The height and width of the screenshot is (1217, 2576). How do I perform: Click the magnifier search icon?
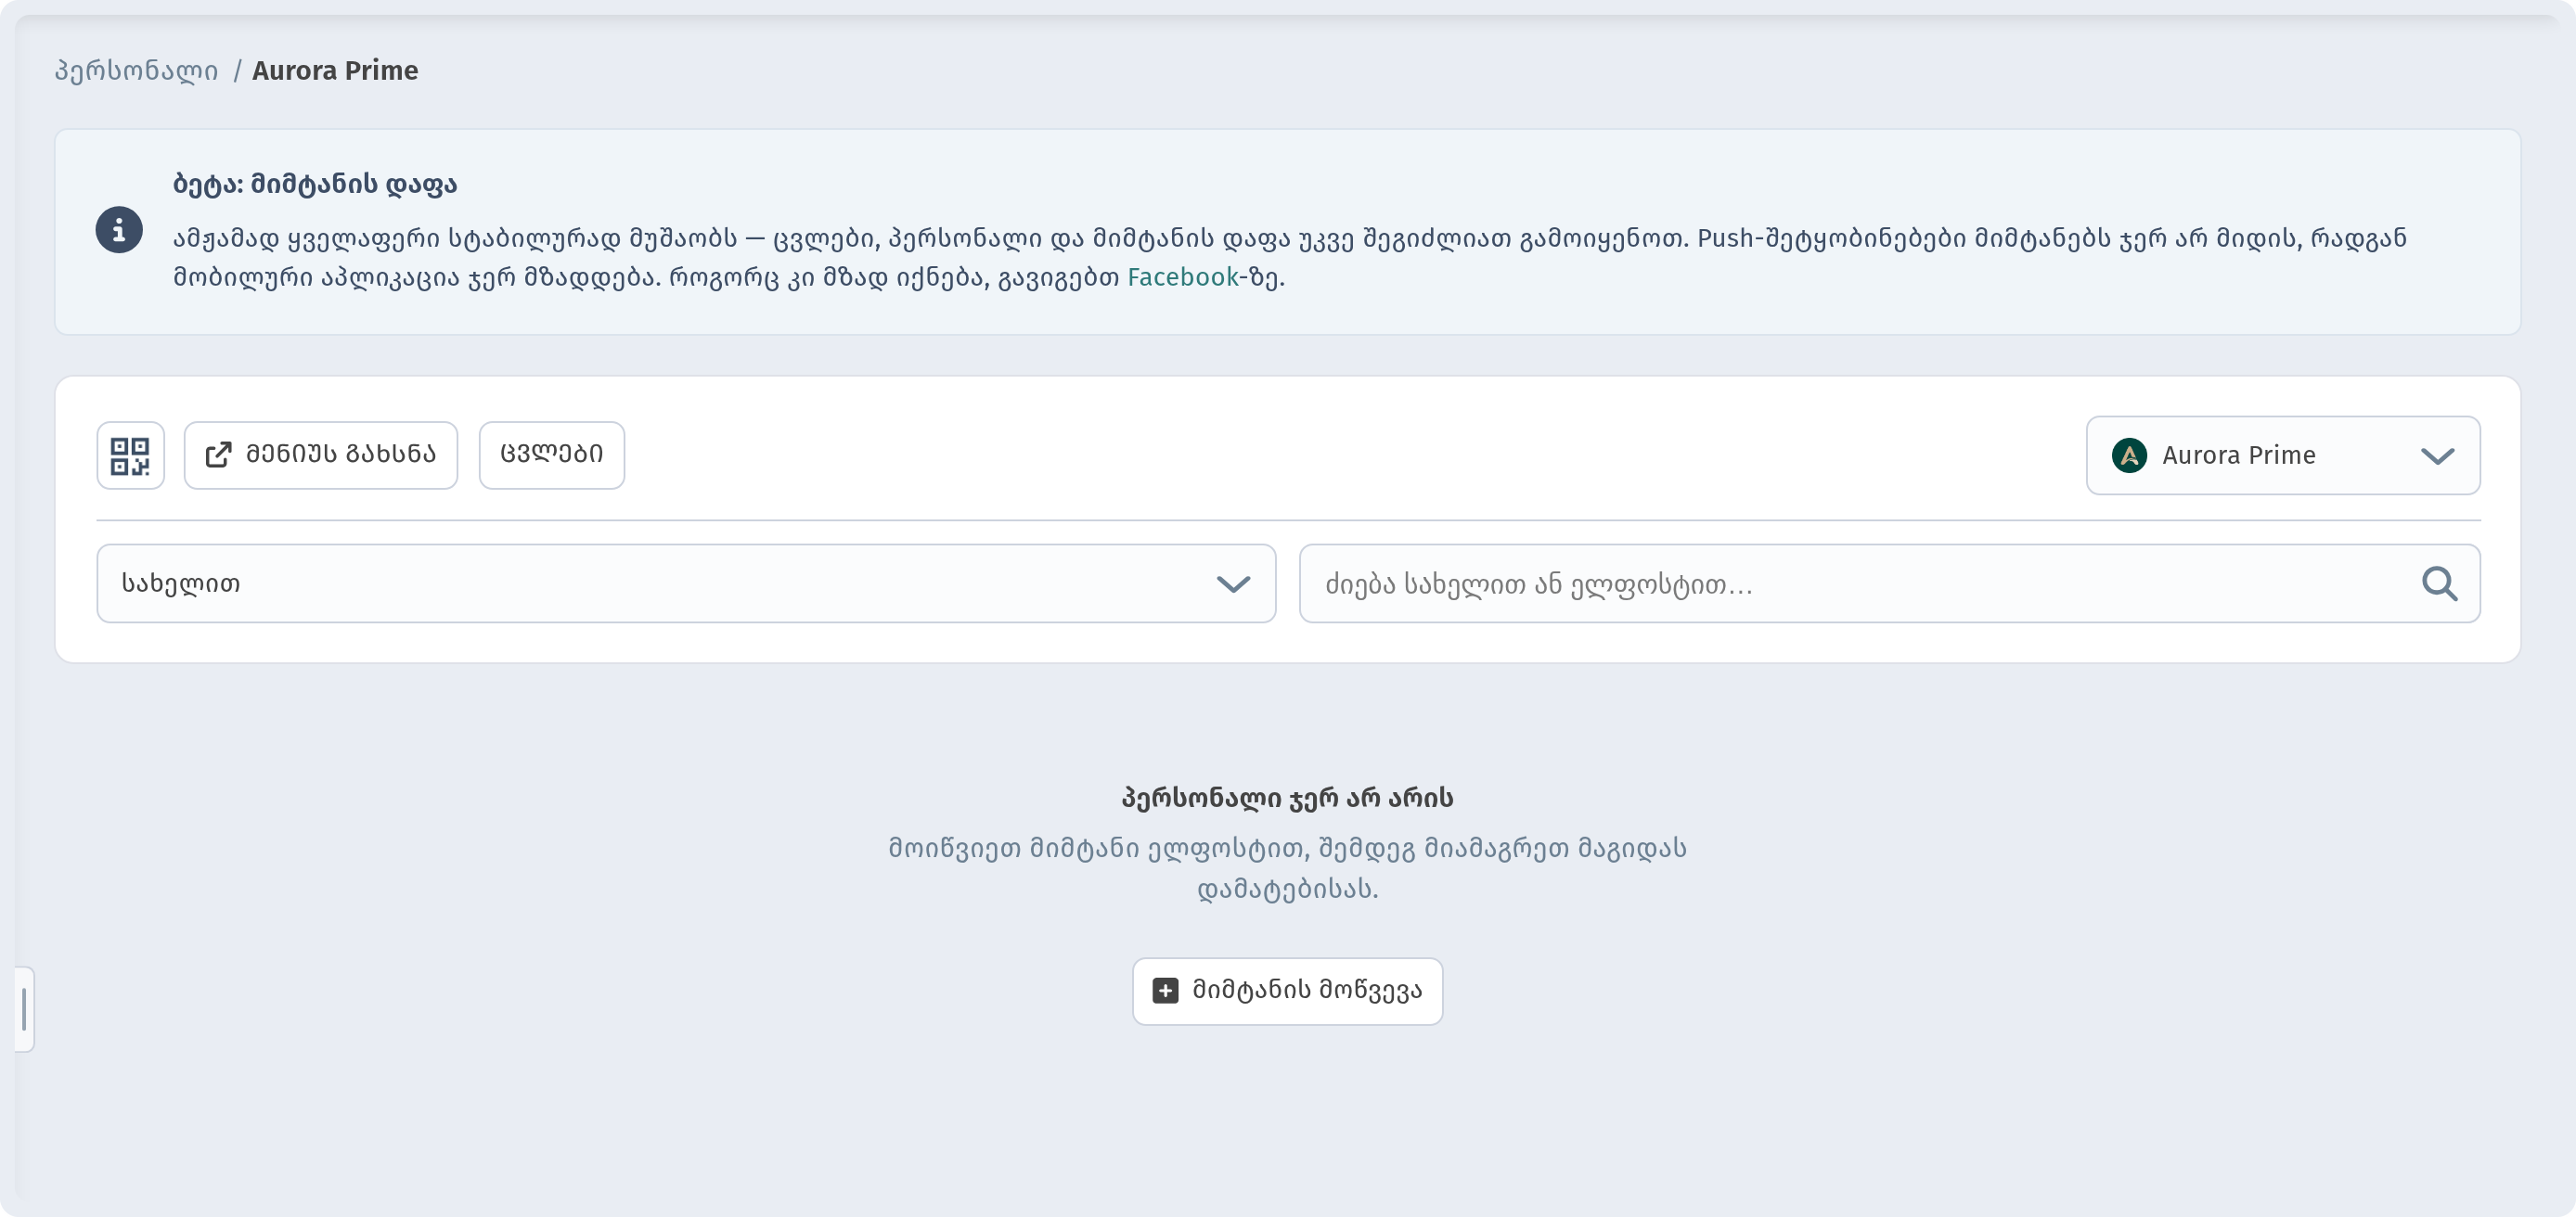pos(2439,583)
